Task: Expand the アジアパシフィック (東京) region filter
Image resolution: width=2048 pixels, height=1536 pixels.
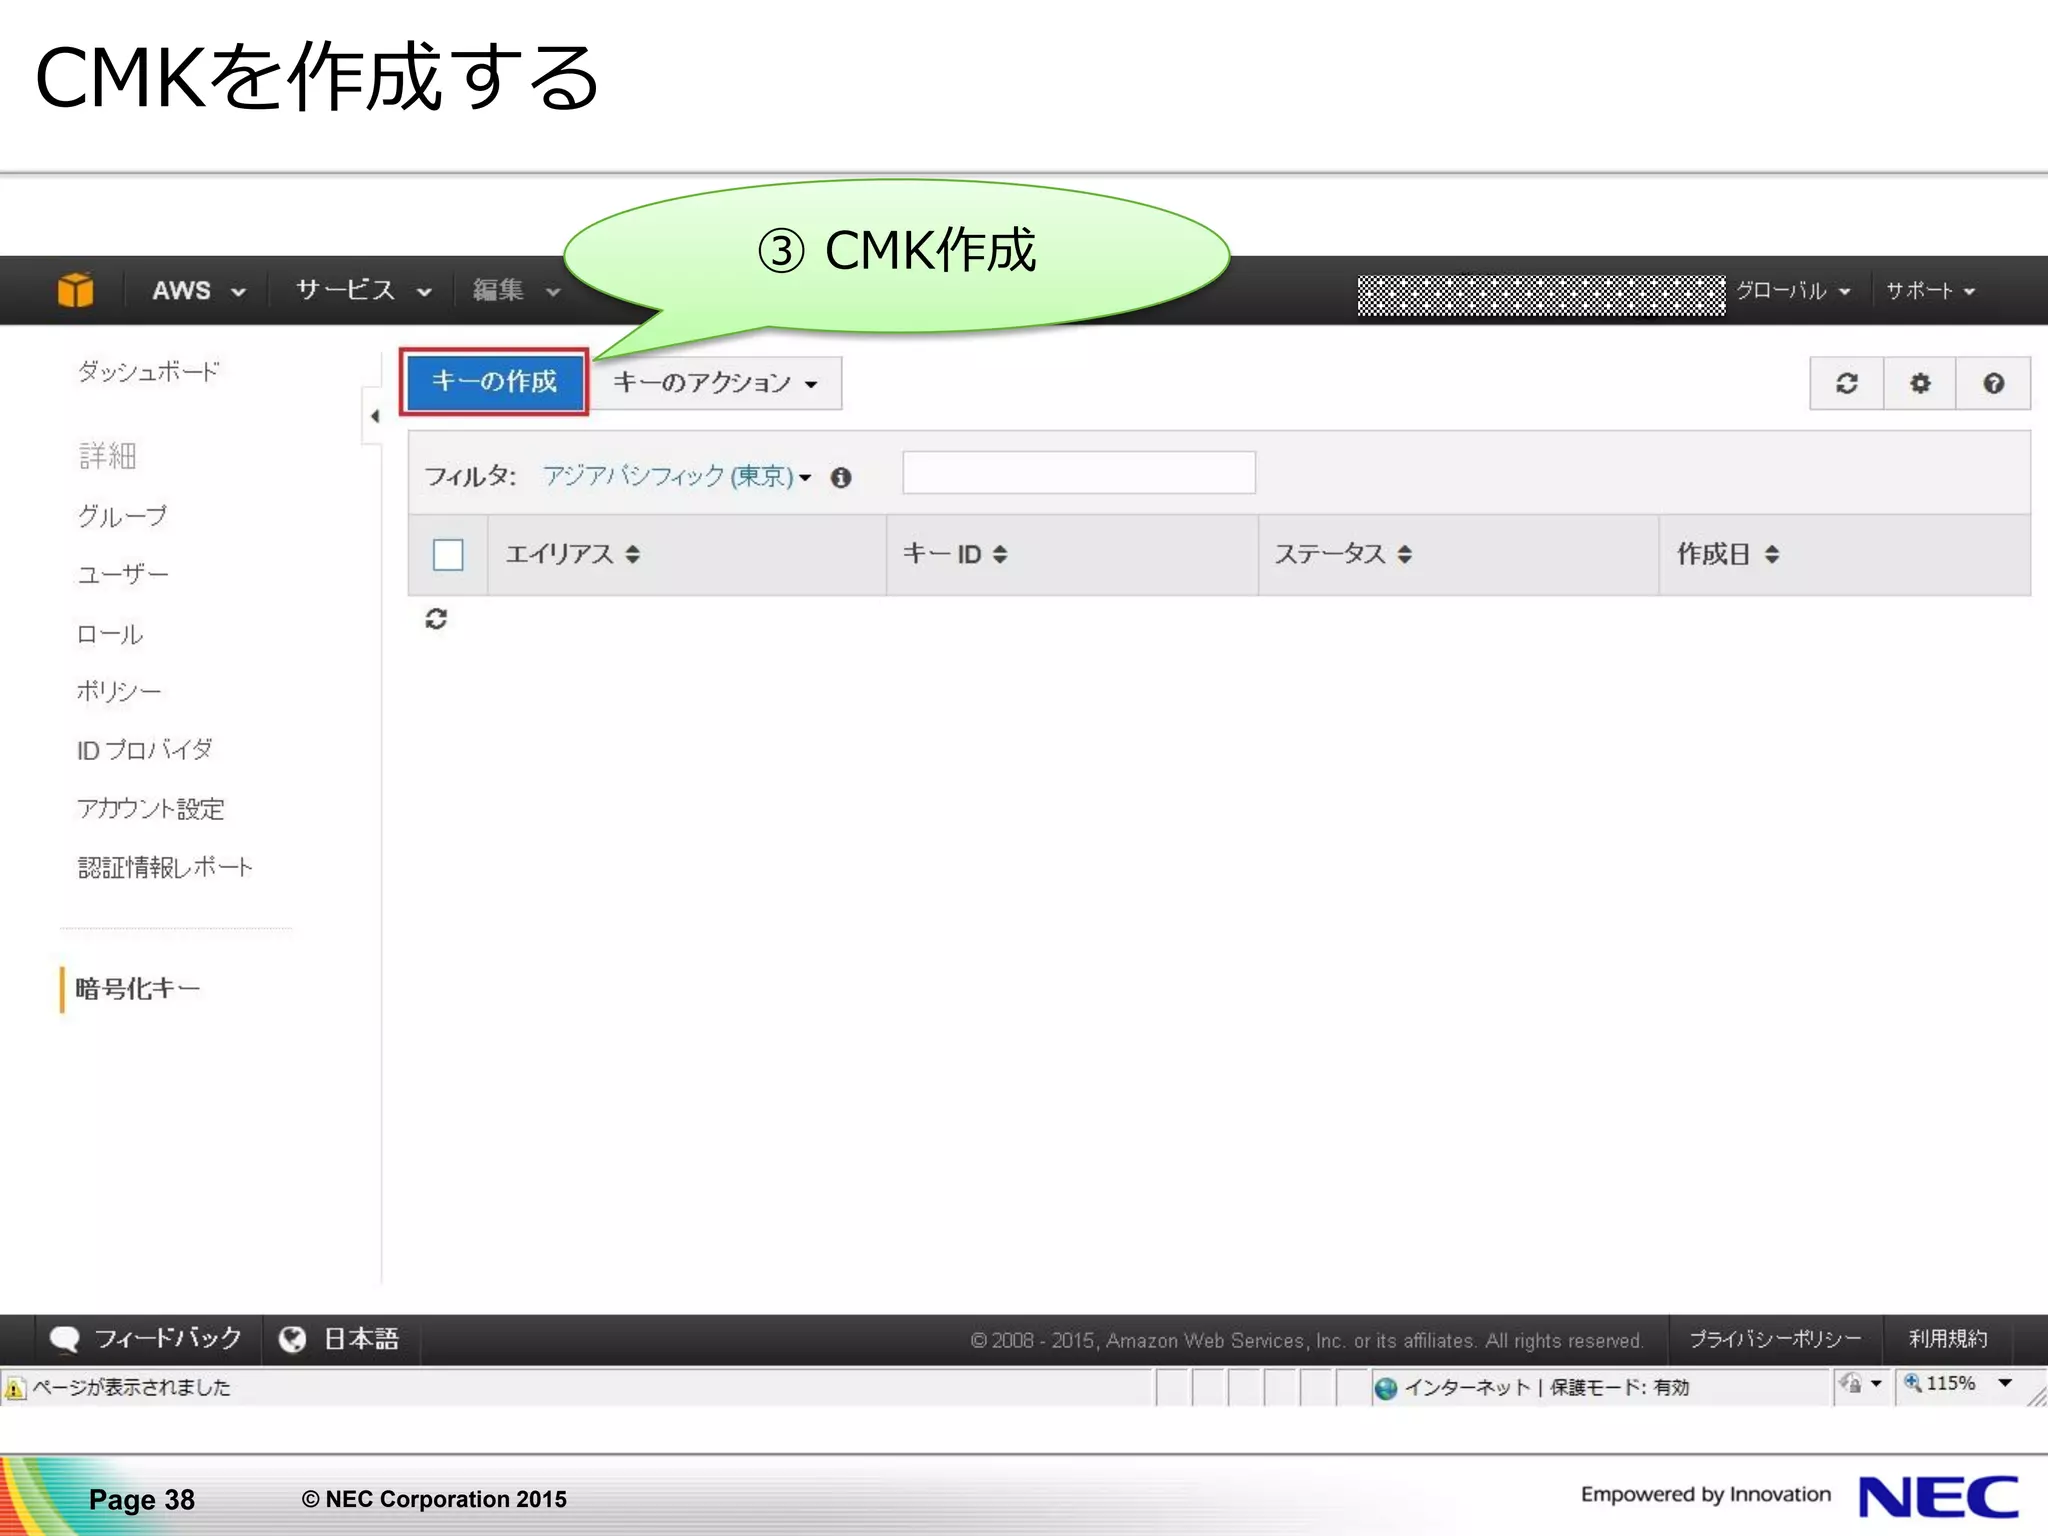Action: coord(677,477)
